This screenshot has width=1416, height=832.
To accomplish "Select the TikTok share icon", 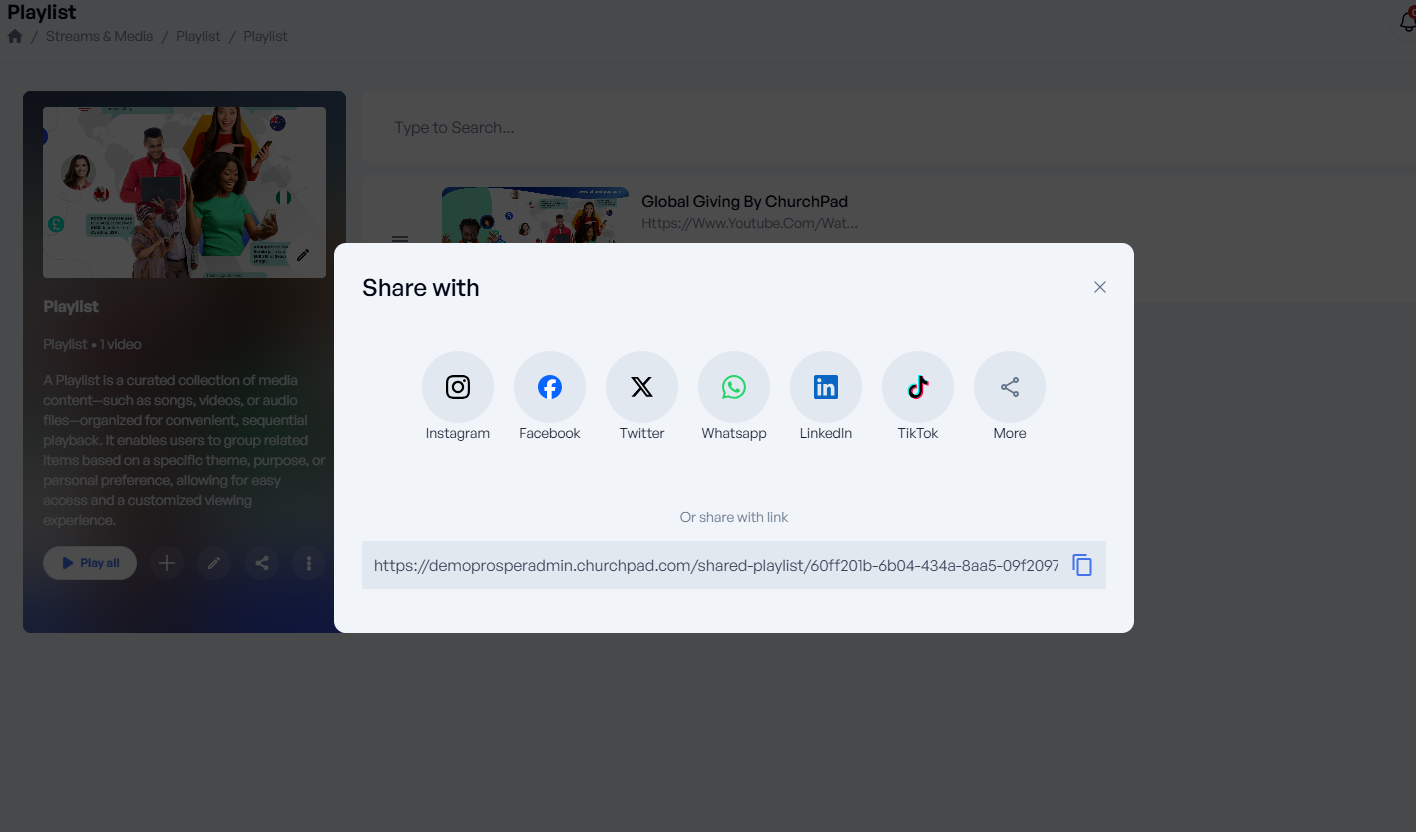I will [918, 387].
